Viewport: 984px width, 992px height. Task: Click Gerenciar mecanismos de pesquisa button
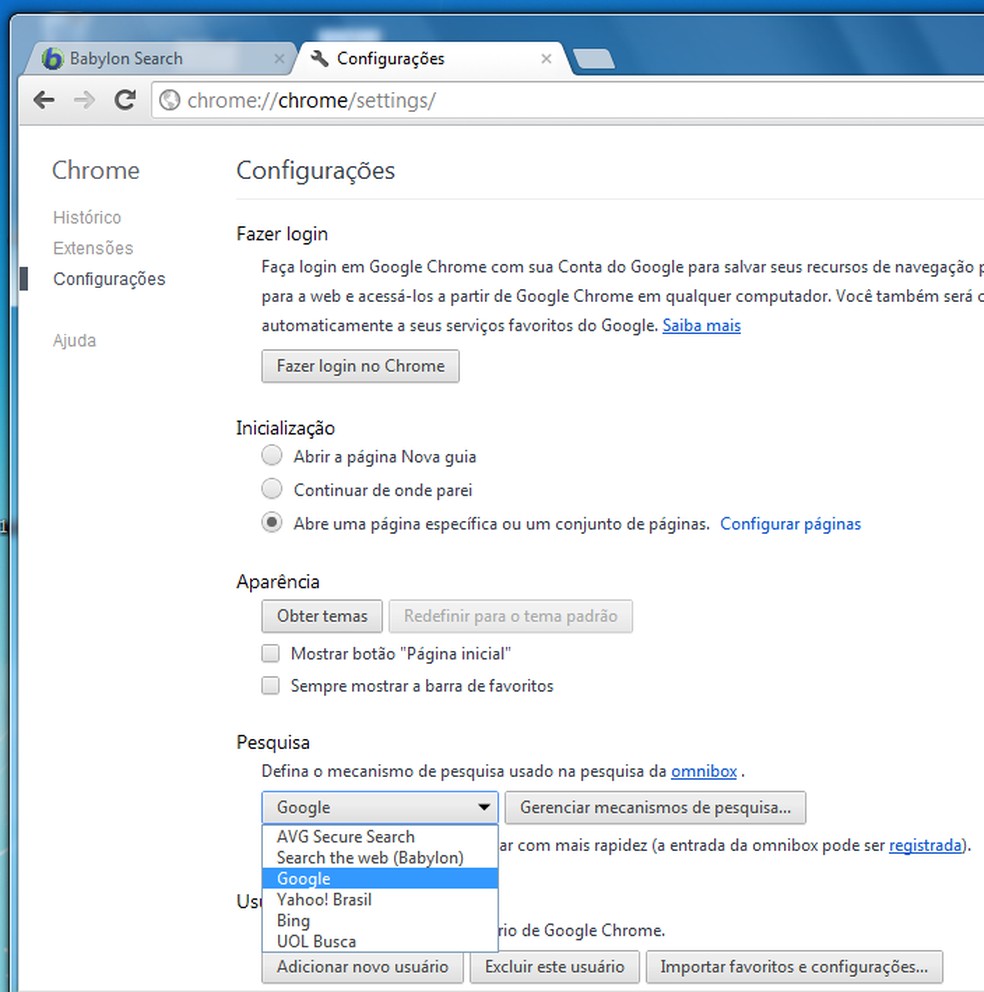coord(655,807)
